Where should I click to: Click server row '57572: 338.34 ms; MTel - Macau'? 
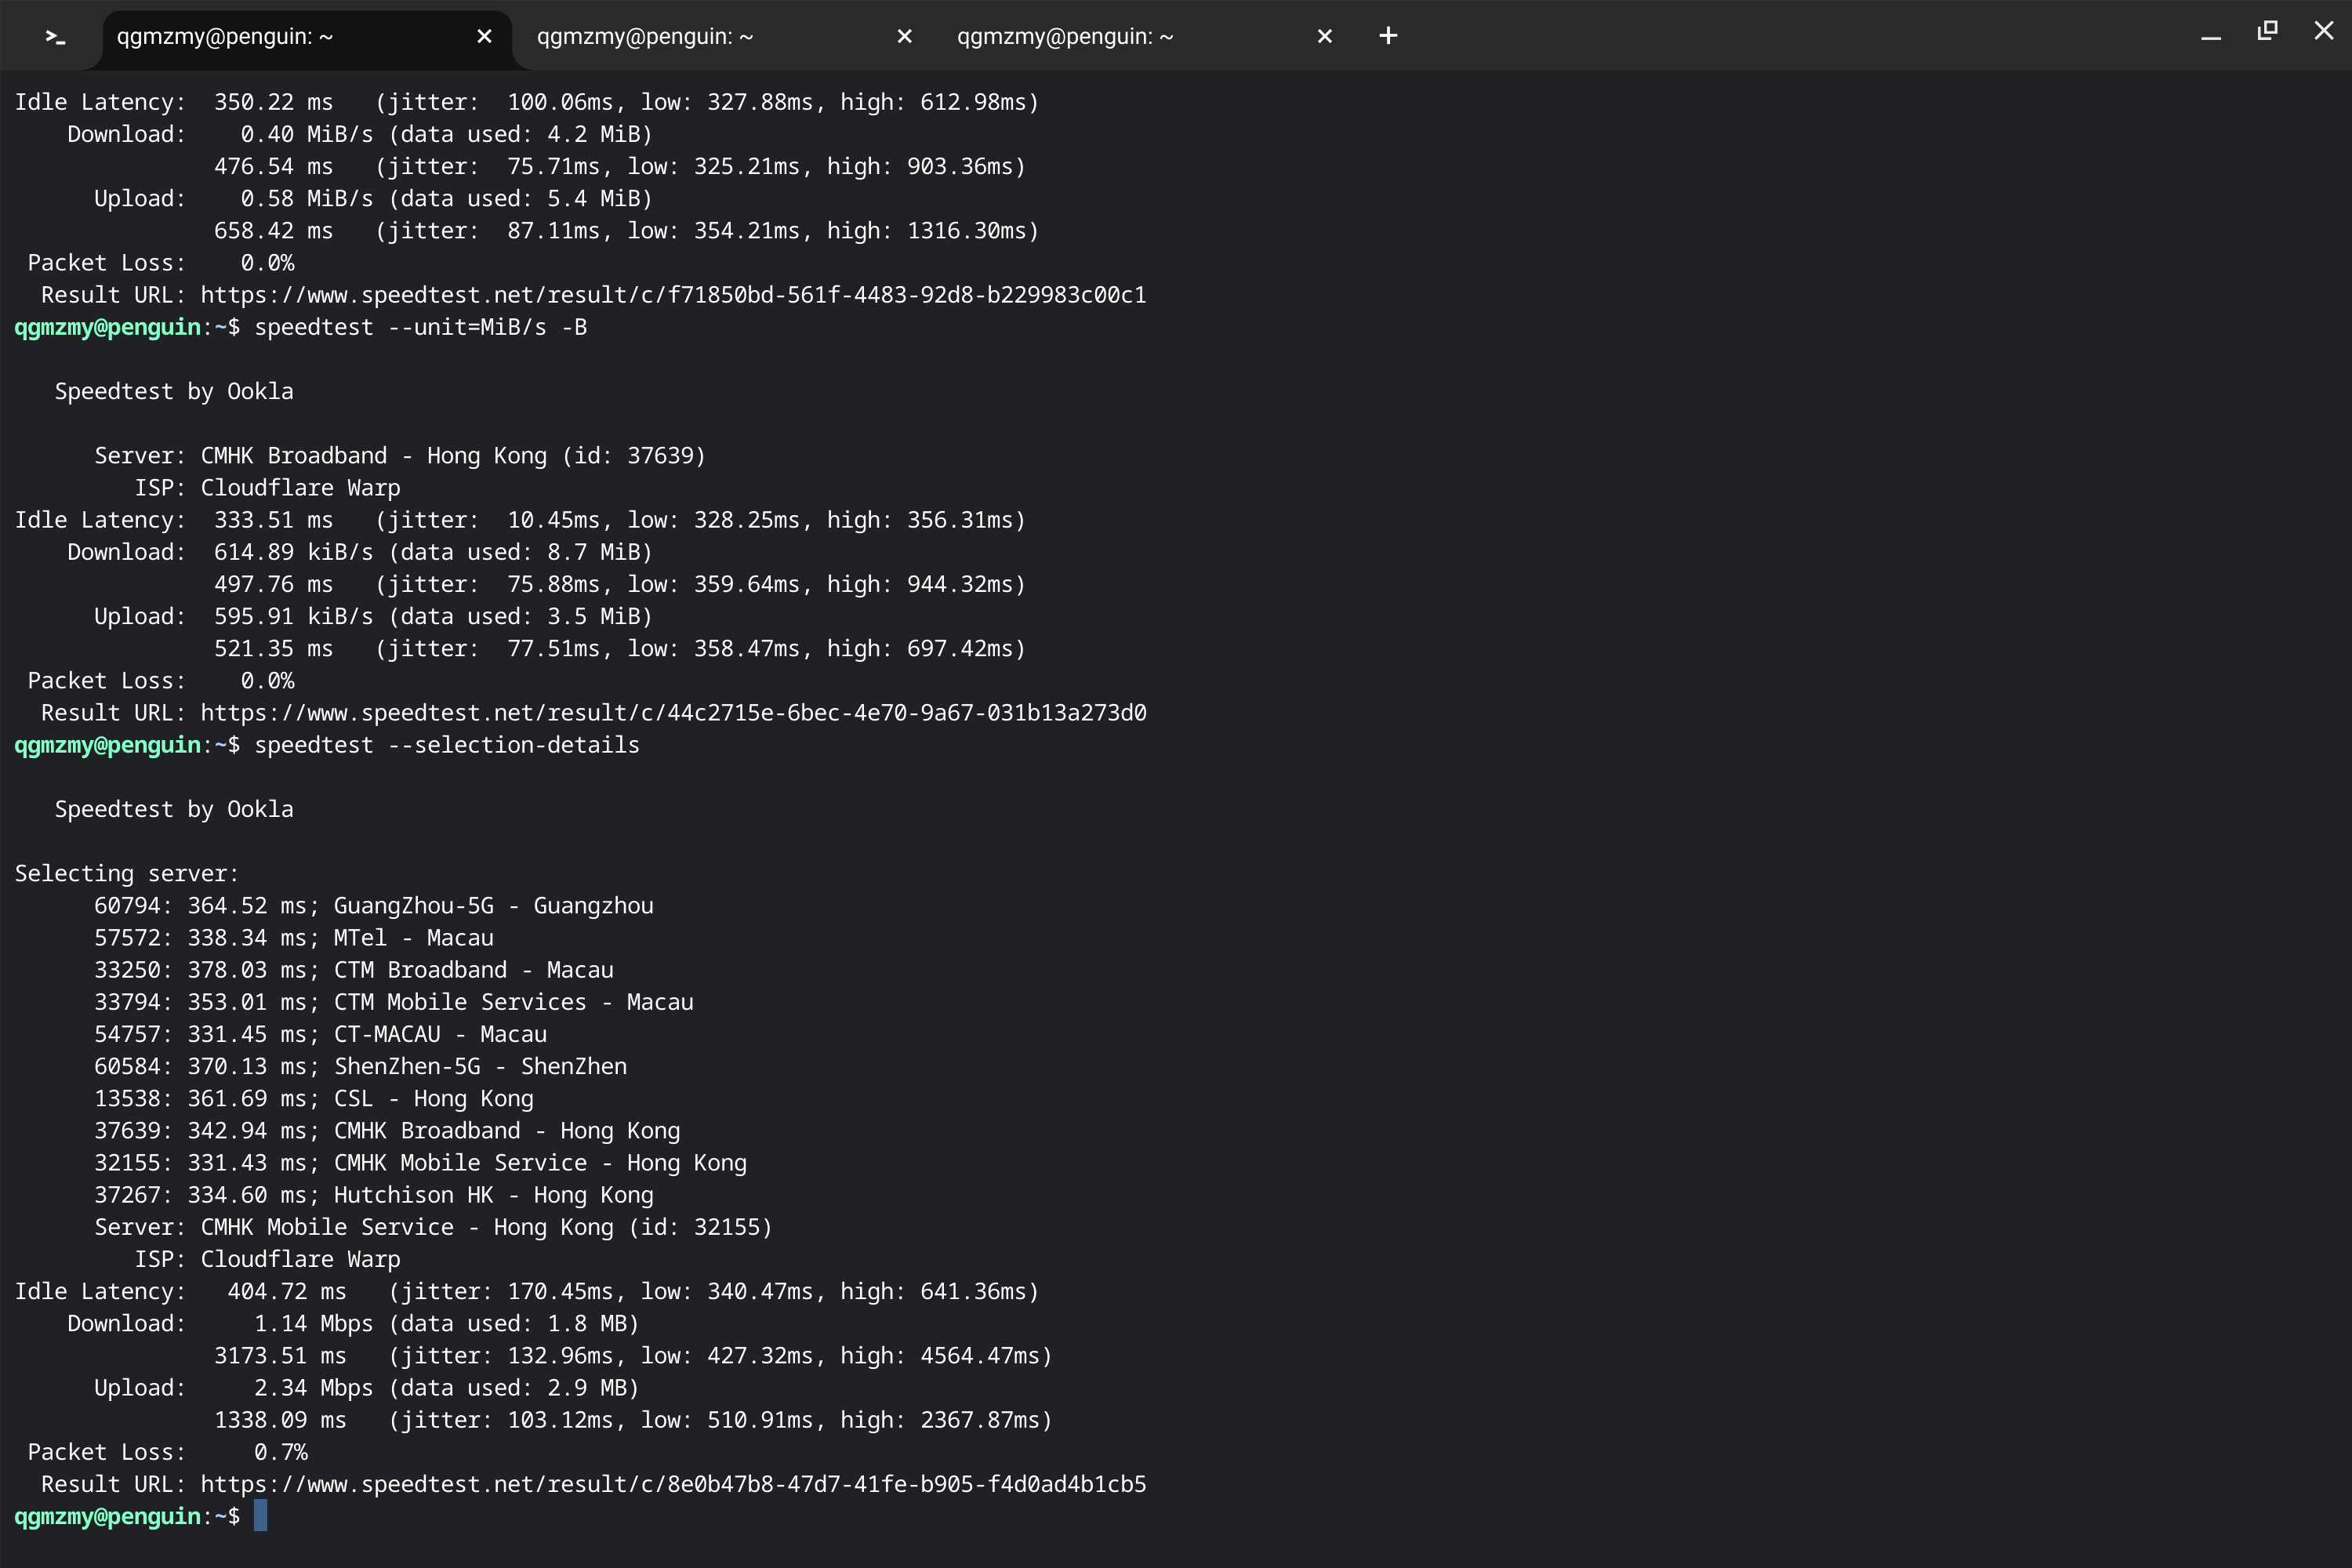(294, 938)
